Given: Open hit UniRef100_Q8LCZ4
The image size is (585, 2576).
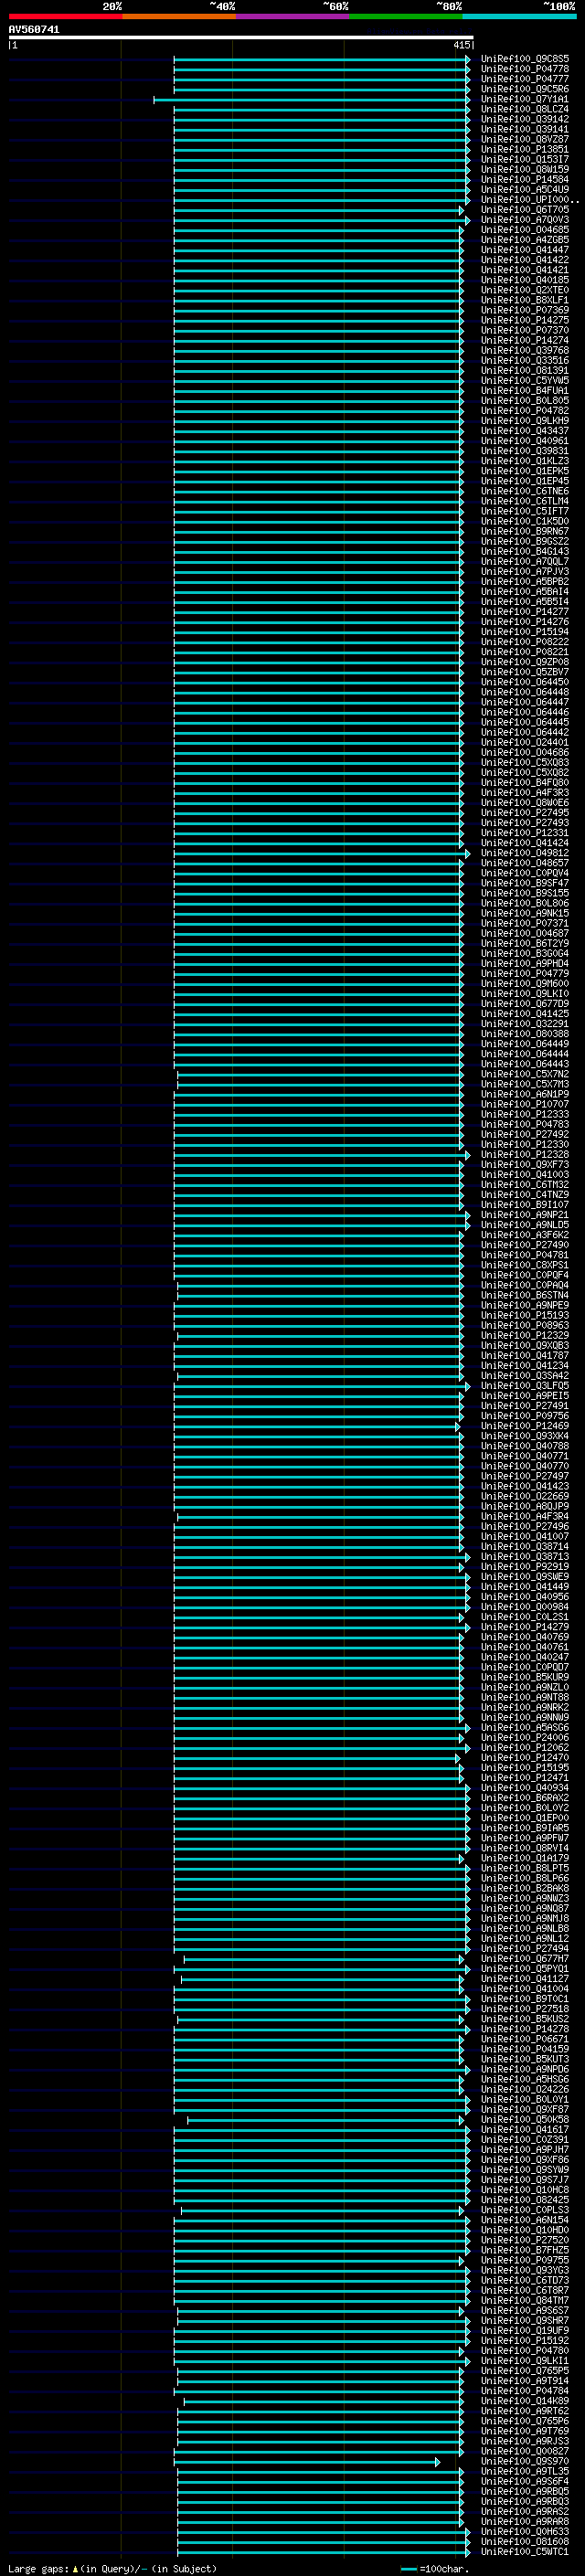Looking at the screenshot, I should pos(524,109).
